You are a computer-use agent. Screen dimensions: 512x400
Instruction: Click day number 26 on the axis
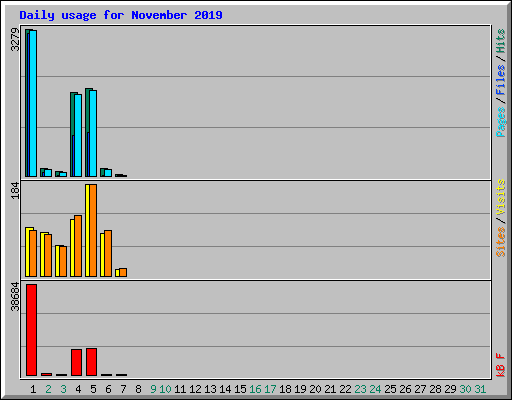coord(405,389)
